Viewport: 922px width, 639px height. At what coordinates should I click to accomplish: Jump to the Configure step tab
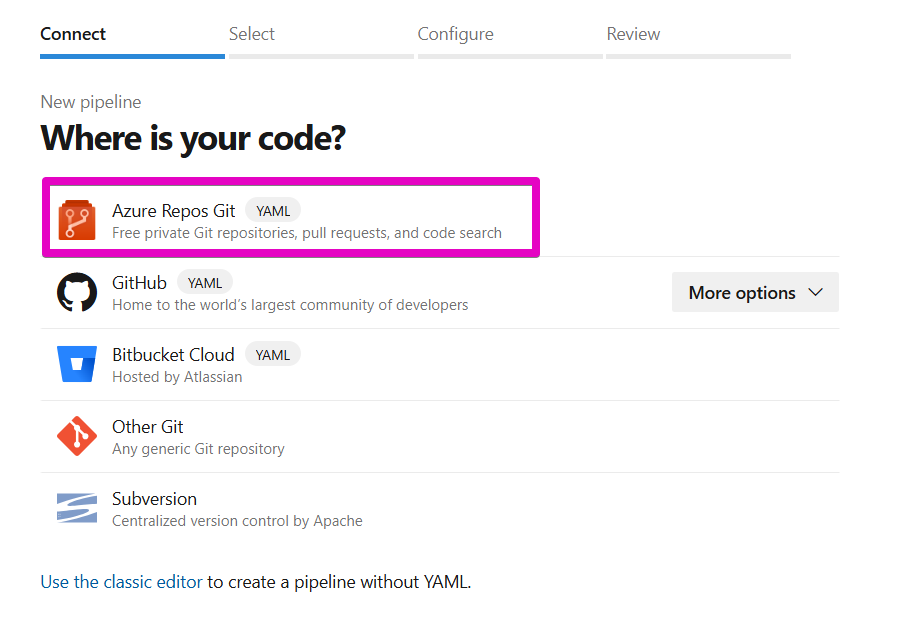click(455, 34)
